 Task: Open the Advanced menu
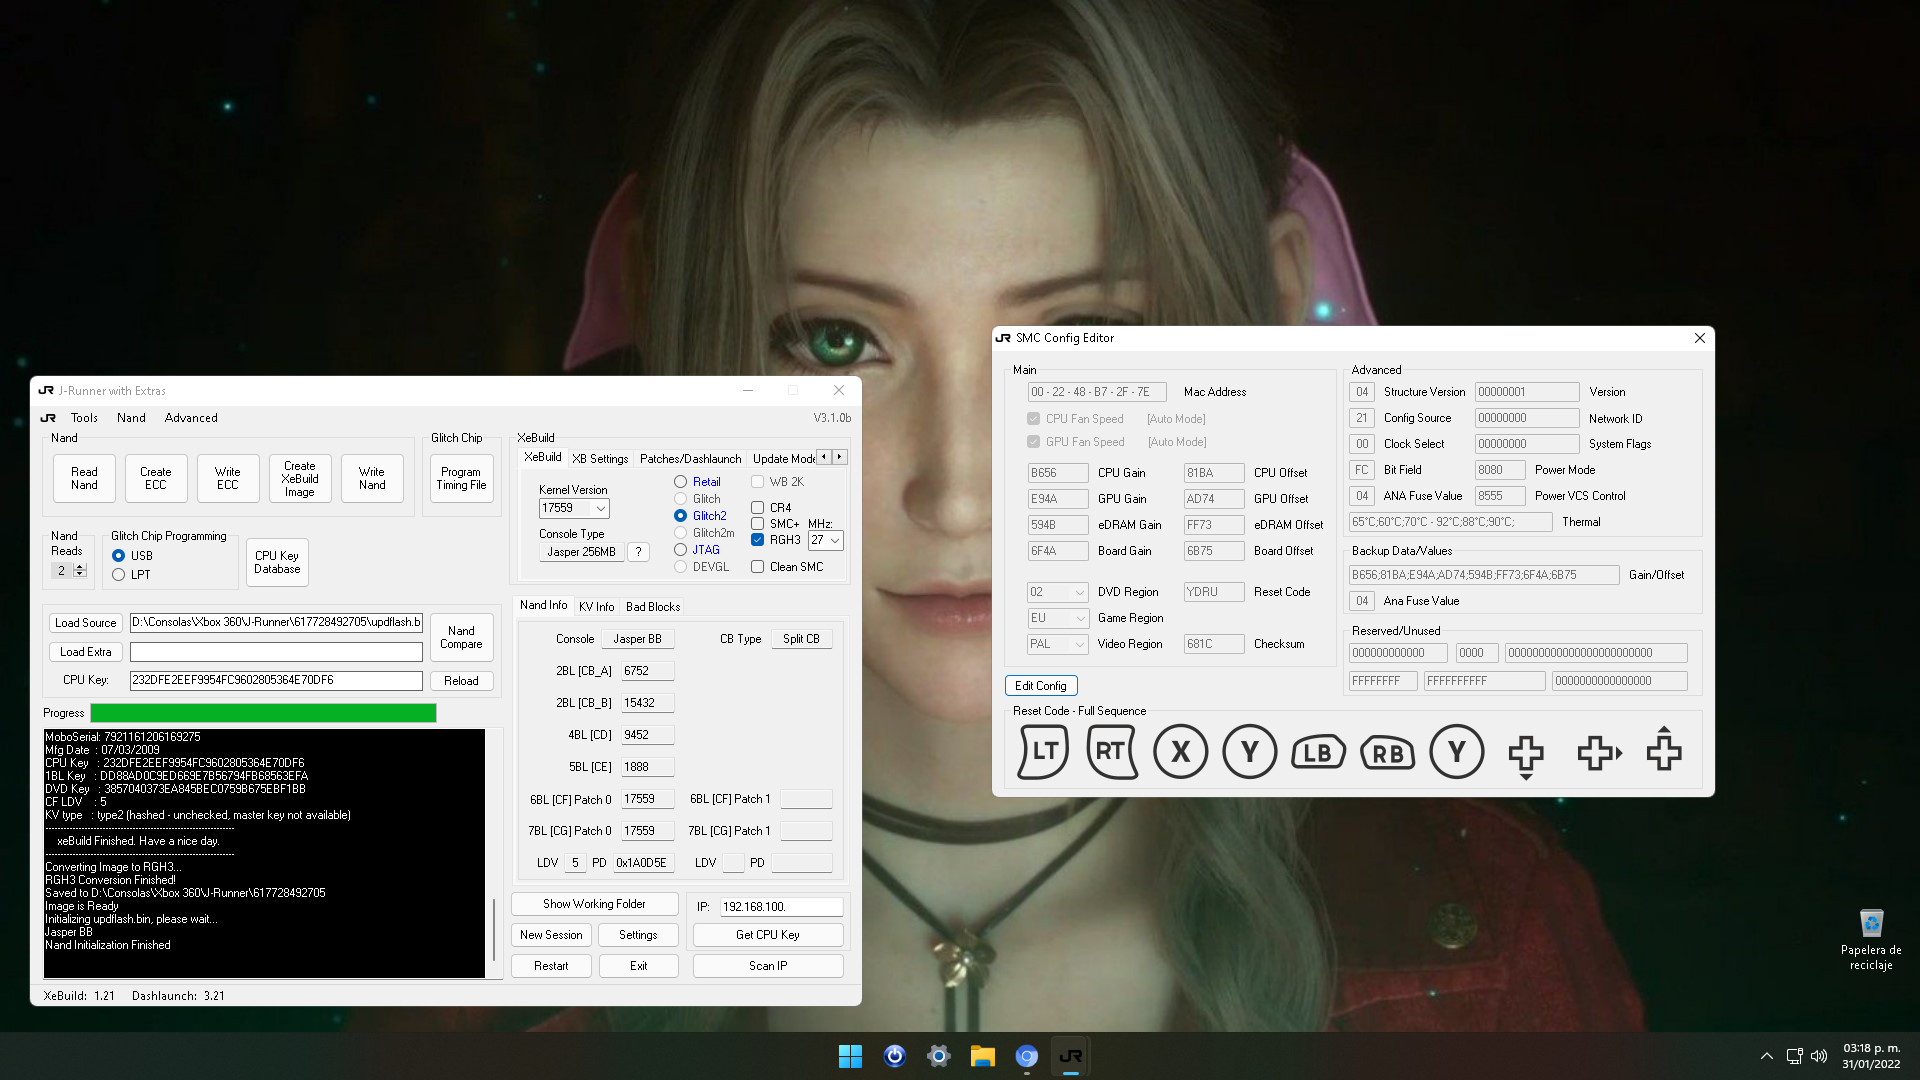tap(191, 418)
